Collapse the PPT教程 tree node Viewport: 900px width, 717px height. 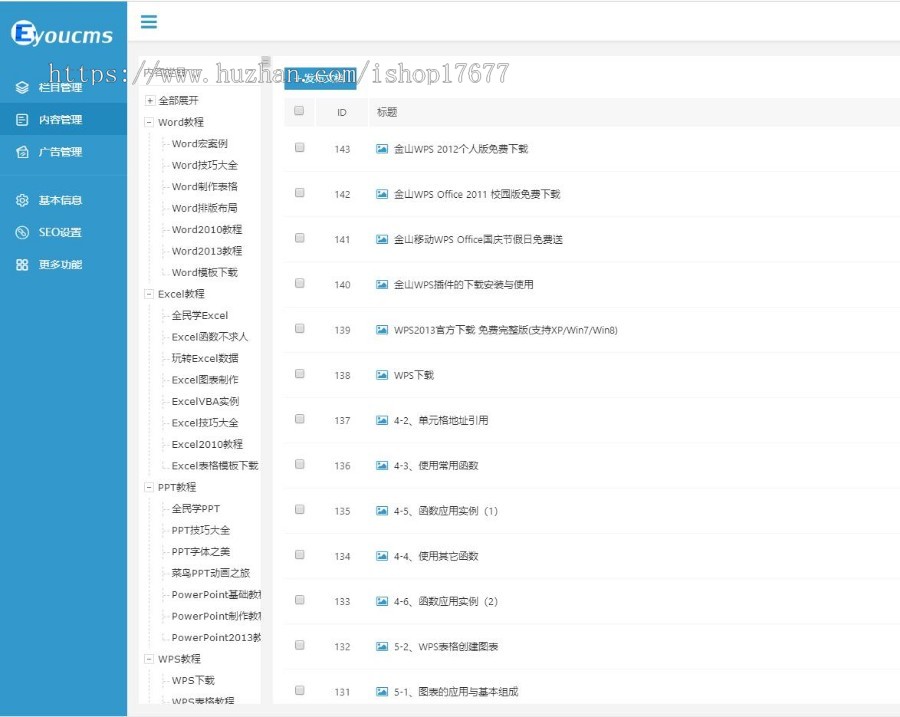click(x=149, y=487)
